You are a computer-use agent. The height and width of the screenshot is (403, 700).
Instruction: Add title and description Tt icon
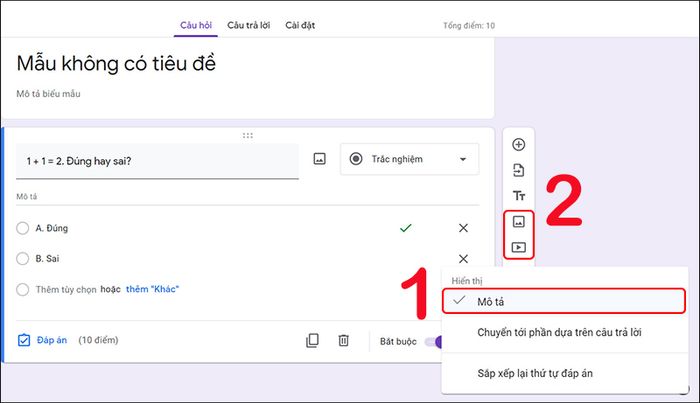click(518, 195)
